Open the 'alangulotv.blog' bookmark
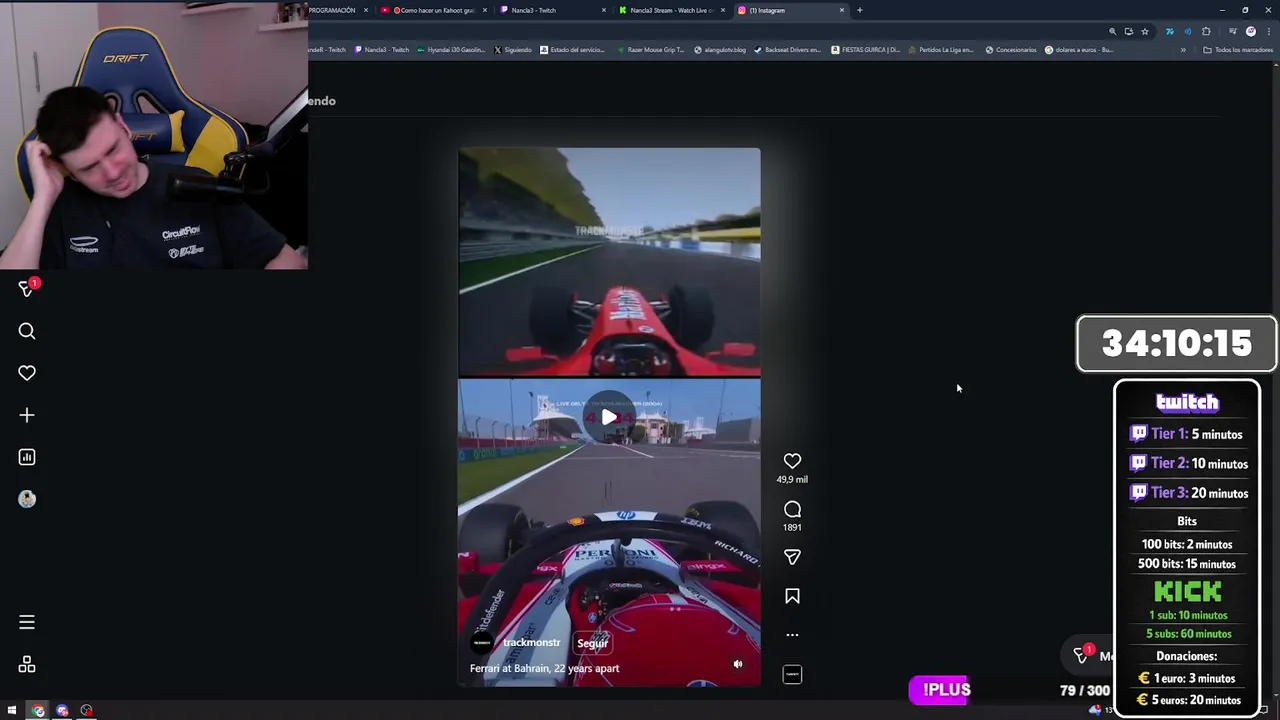1280x720 pixels. point(721,49)
